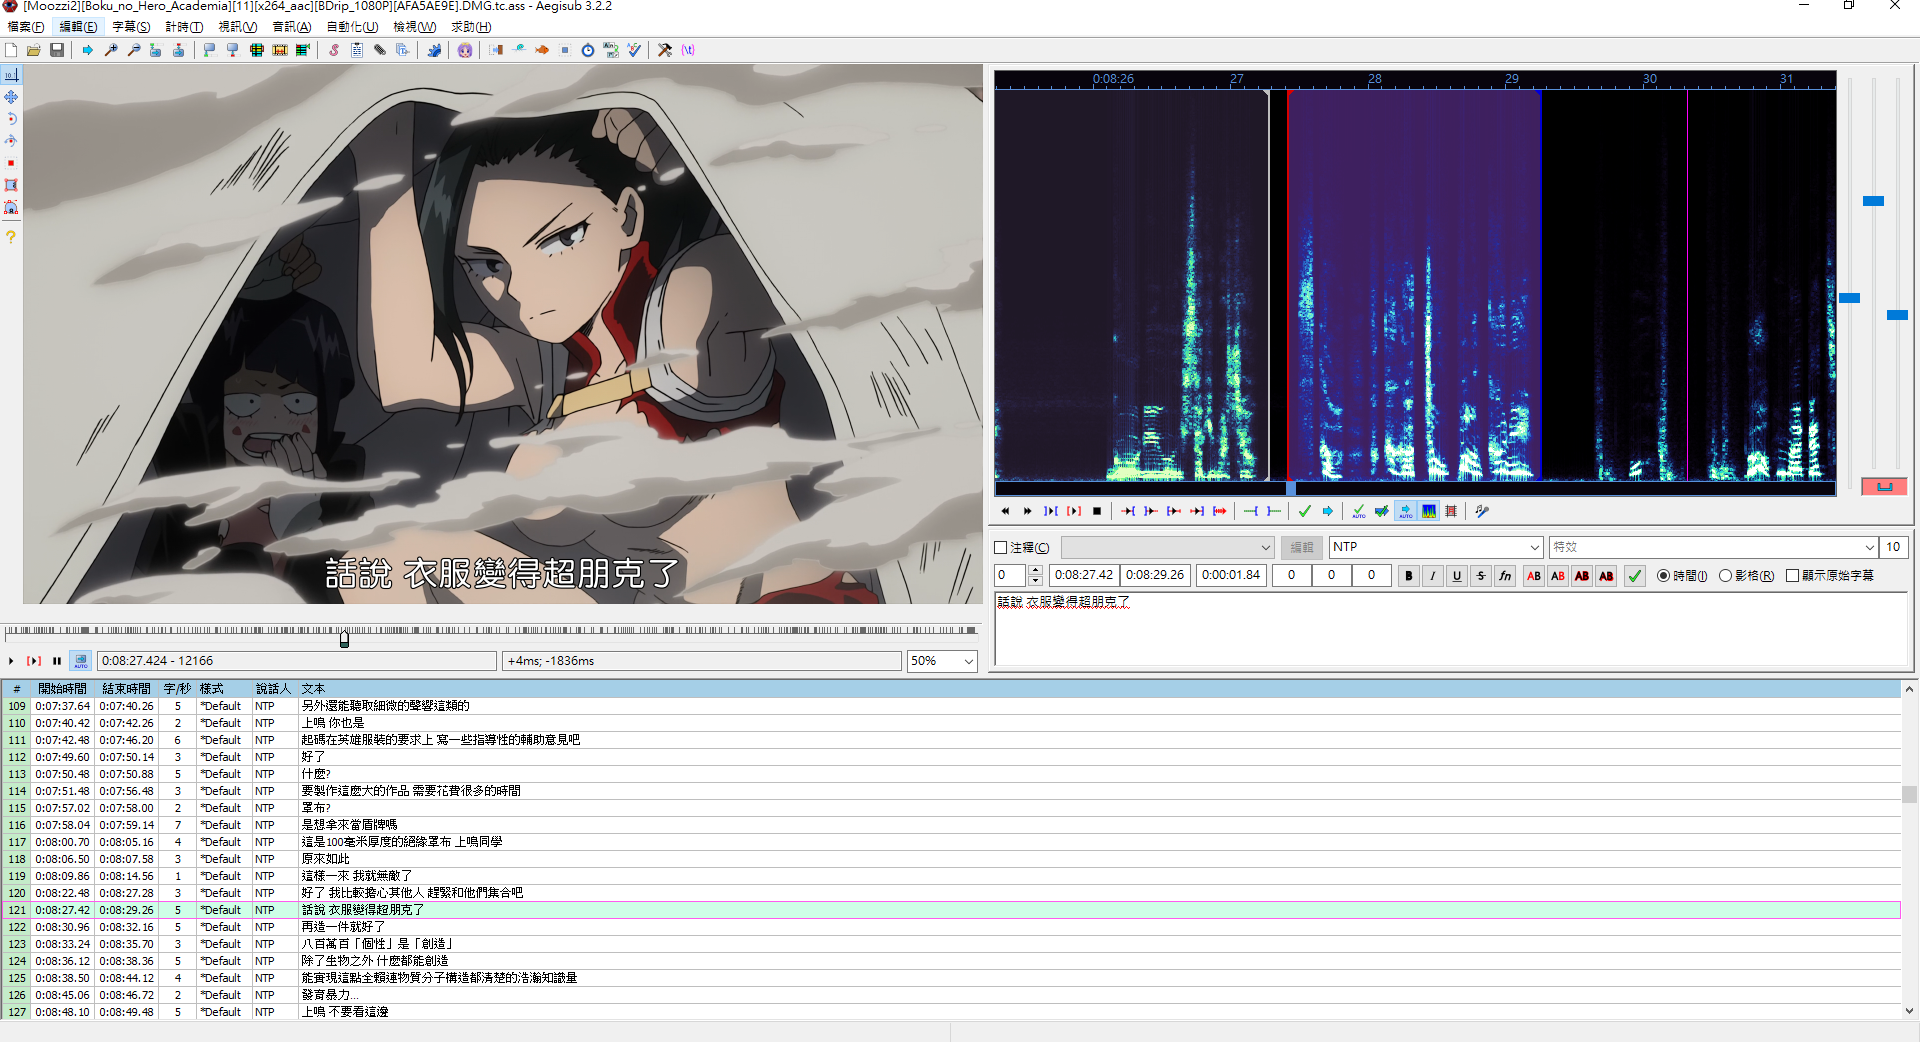Open the style dropdown beside 注釋
1920x1042 pixels.
click(x=1265, y=547)
